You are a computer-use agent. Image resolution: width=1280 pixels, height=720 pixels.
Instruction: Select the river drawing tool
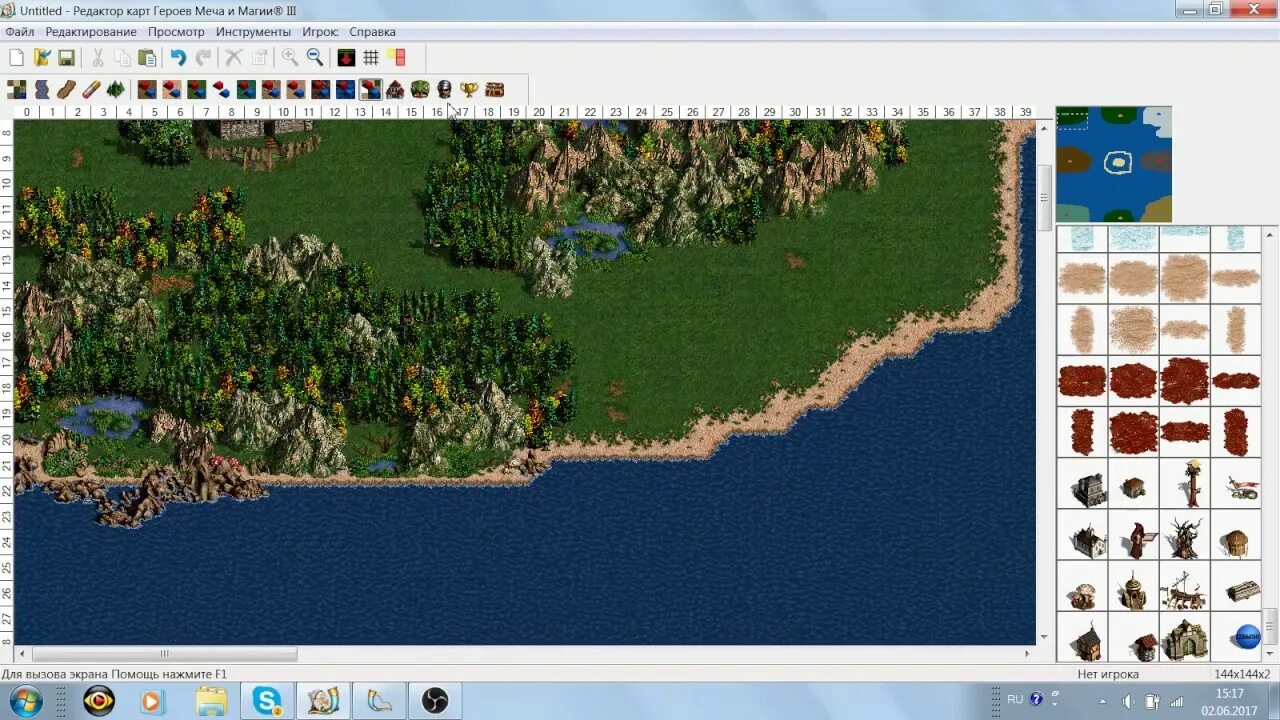tap(41, 89)
